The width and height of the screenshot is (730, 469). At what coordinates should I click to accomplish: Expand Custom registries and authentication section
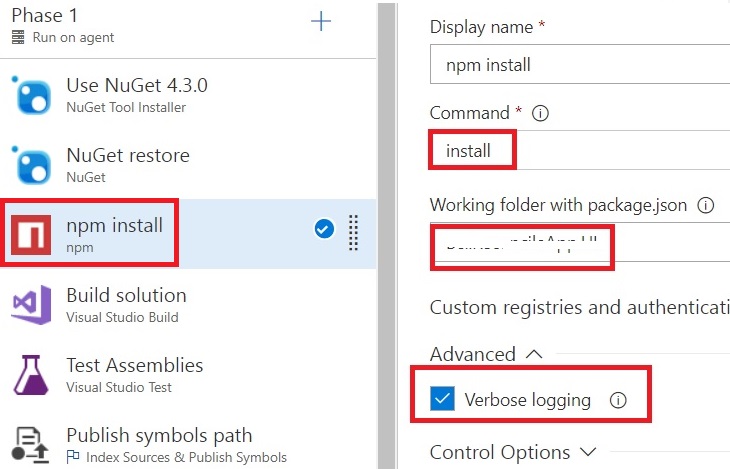click(580, 308)
